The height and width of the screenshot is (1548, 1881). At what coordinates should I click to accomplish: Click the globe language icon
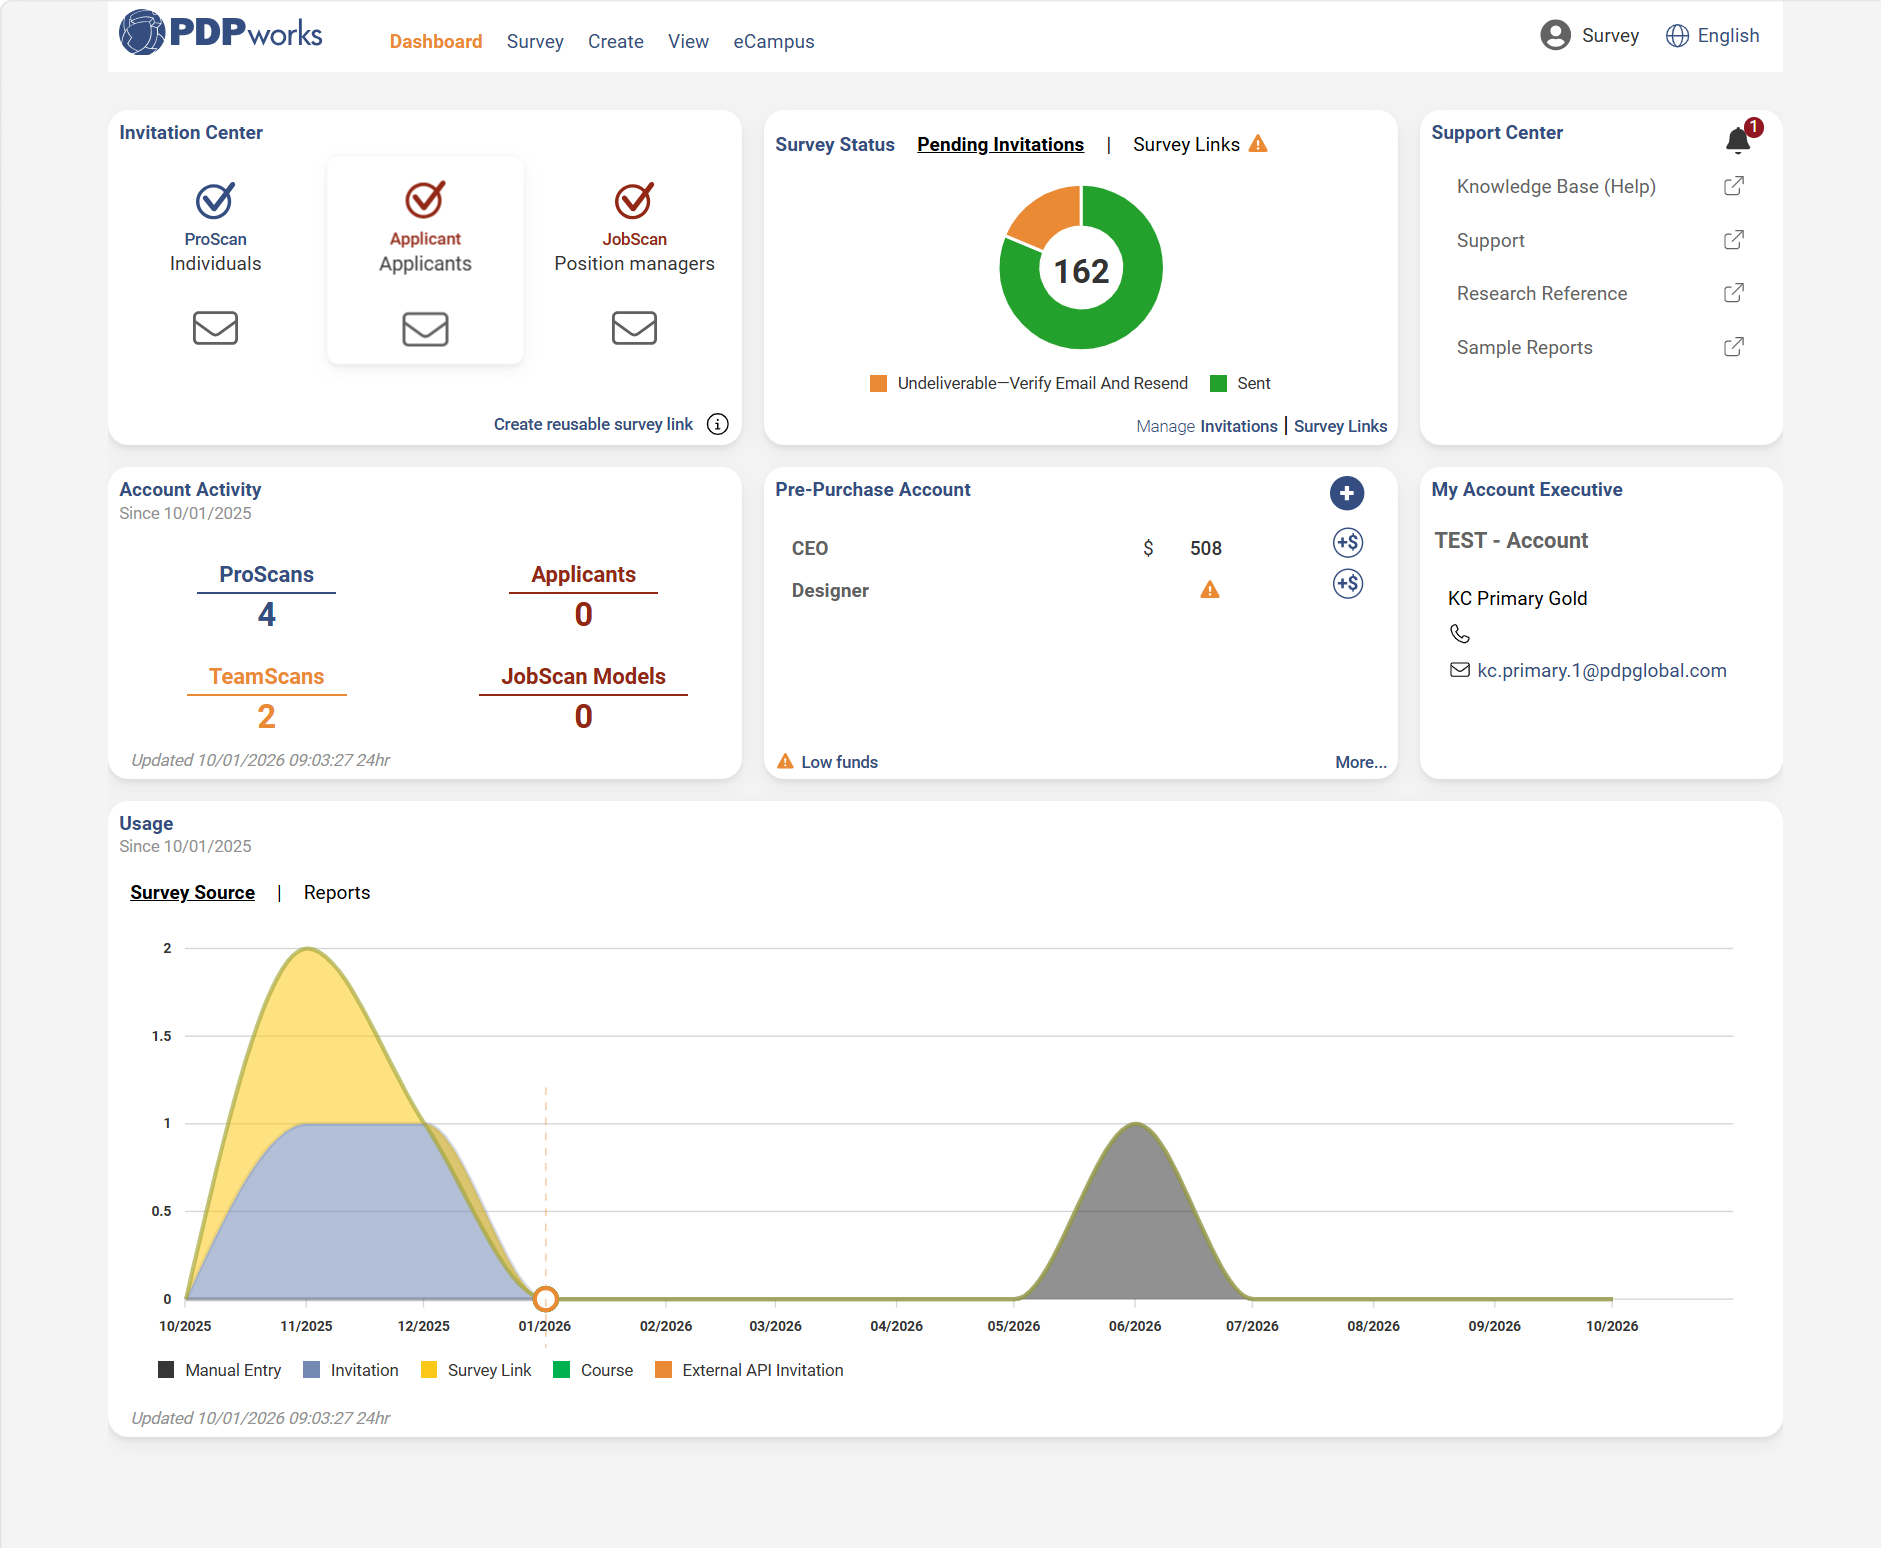(1677, 36)
